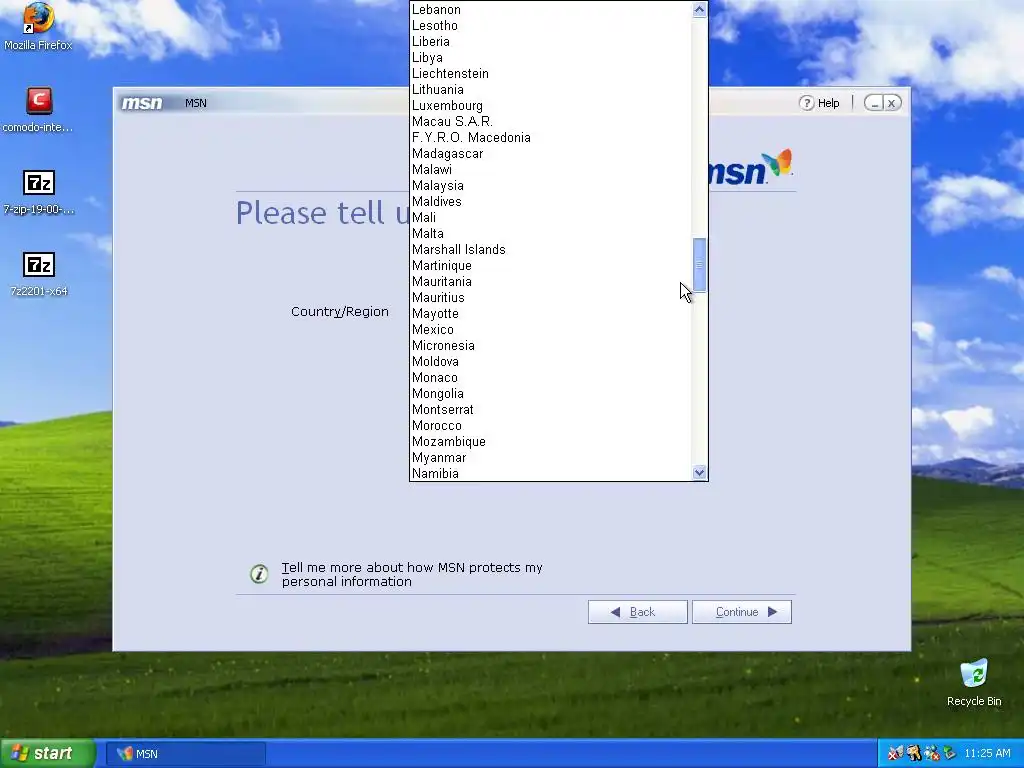This screenshot has width=1024, height=768.
Task: Pick Madagascar from the list
Action: coord(551,153)
